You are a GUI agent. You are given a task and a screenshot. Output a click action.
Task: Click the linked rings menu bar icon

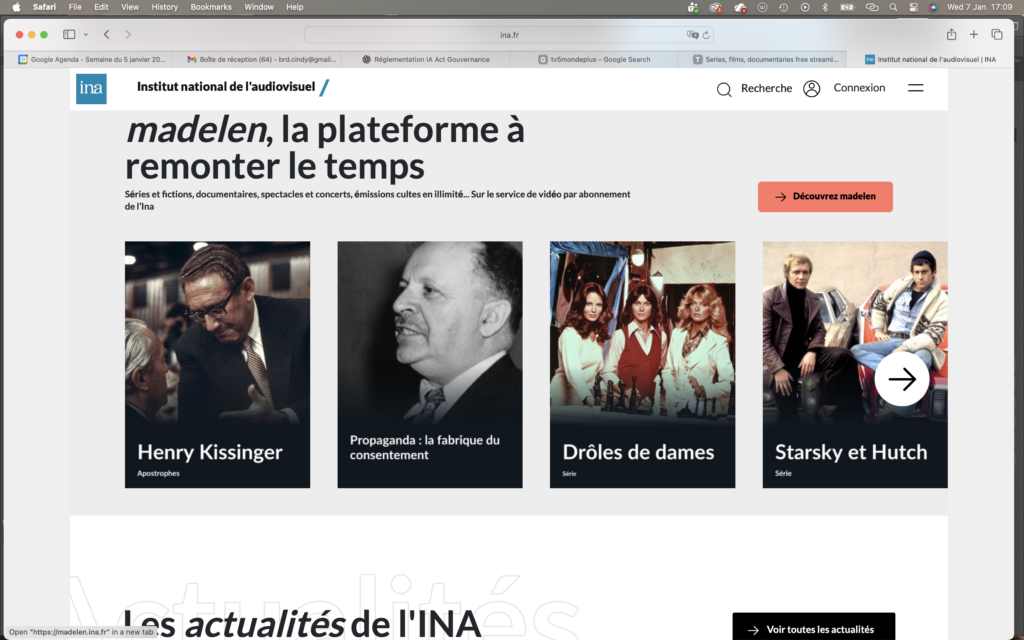coord(872,7)
